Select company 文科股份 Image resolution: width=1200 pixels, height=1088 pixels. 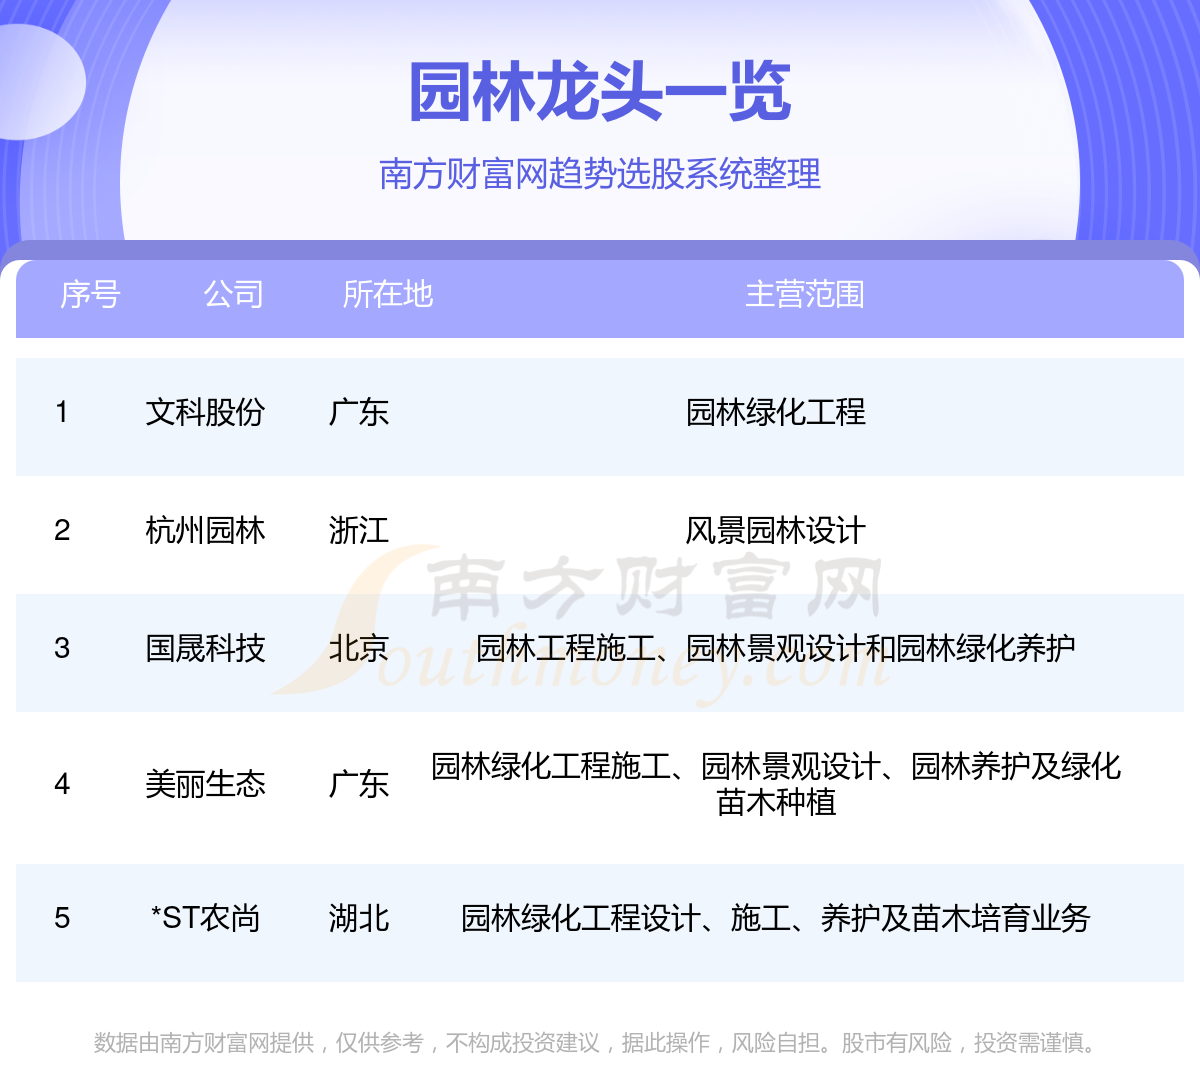tap(205, 412)
